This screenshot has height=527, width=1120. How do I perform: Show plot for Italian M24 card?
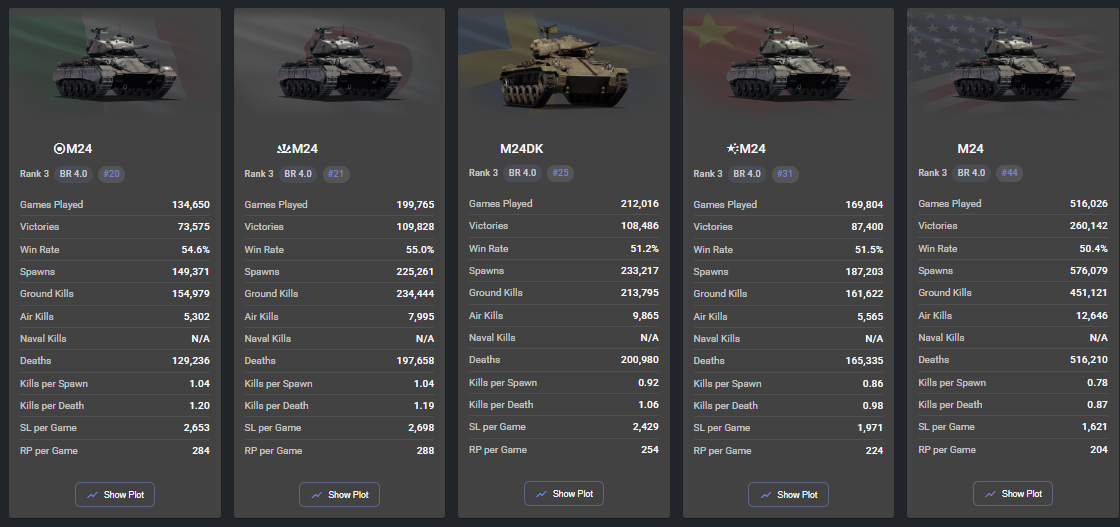point(115,494)
